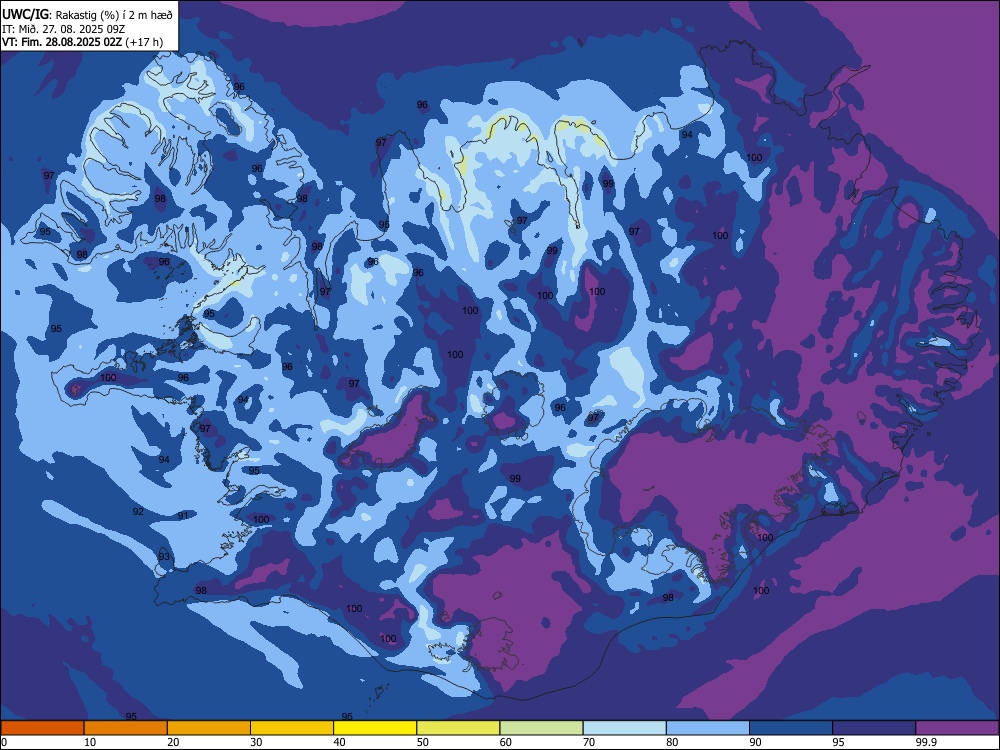
Task: Click the legend tick label '70'
Action: (x=589, y=742)
